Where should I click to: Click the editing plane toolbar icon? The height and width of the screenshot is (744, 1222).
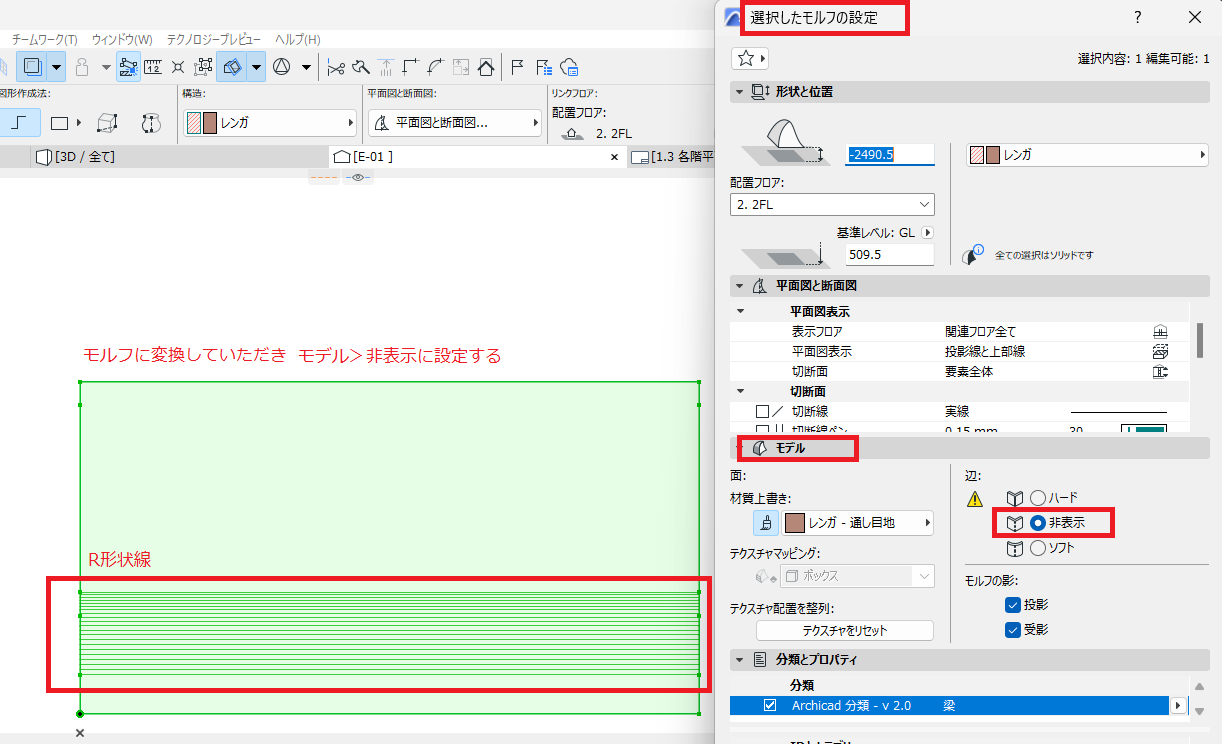pyautogui.click(x=231, y=67)
